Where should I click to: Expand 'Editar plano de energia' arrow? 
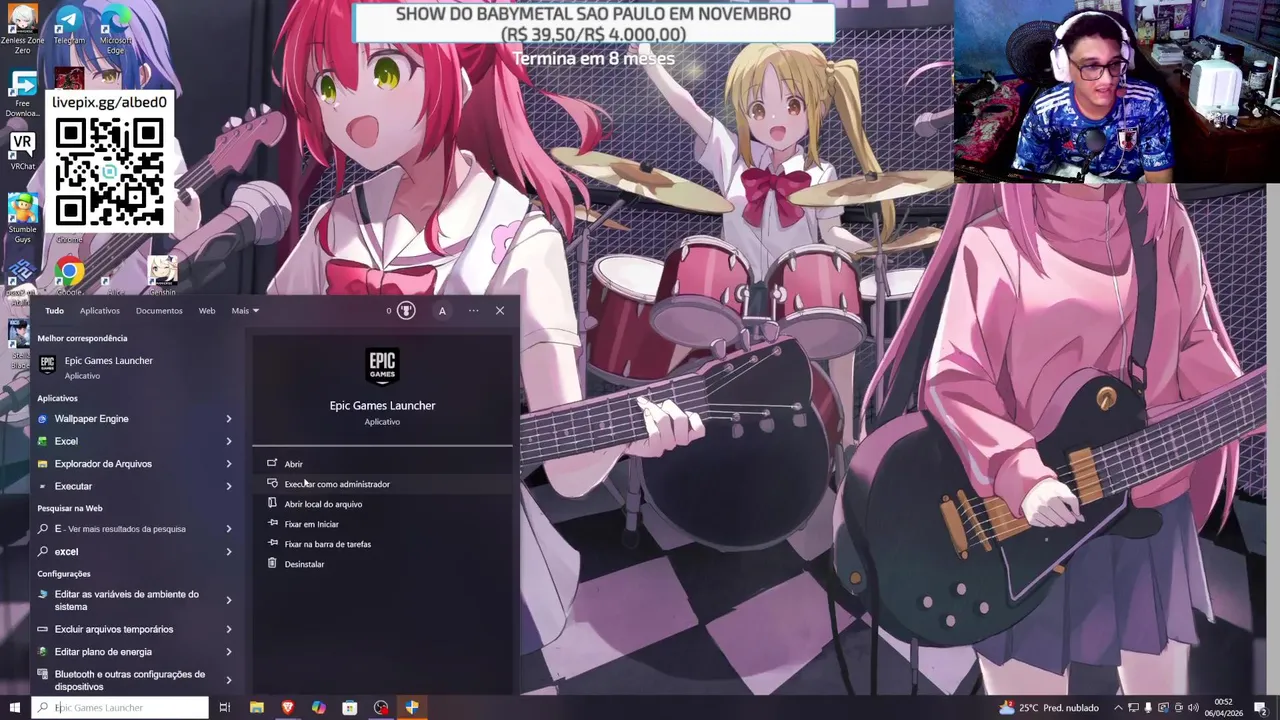[x=229, y=652]
